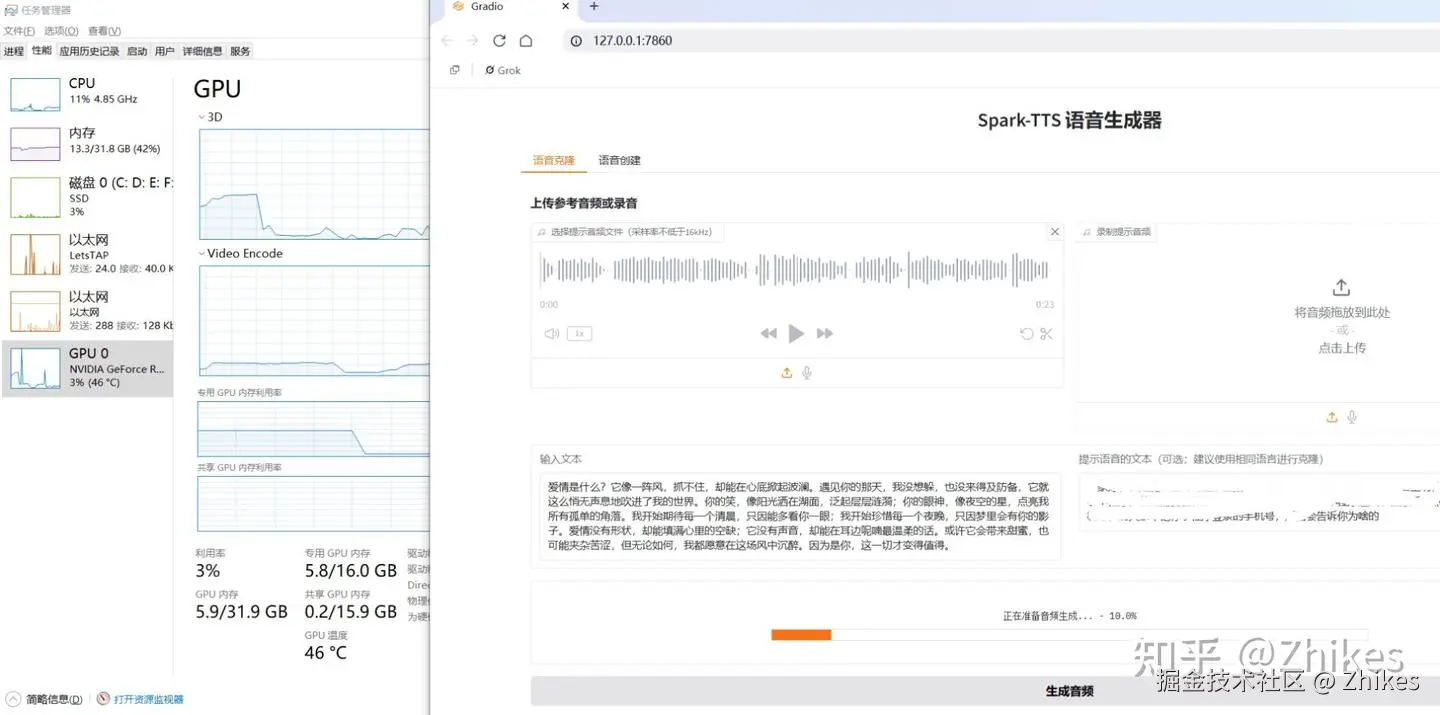
Task: Open the scissors trim tool for audio
Action: 1046,334
